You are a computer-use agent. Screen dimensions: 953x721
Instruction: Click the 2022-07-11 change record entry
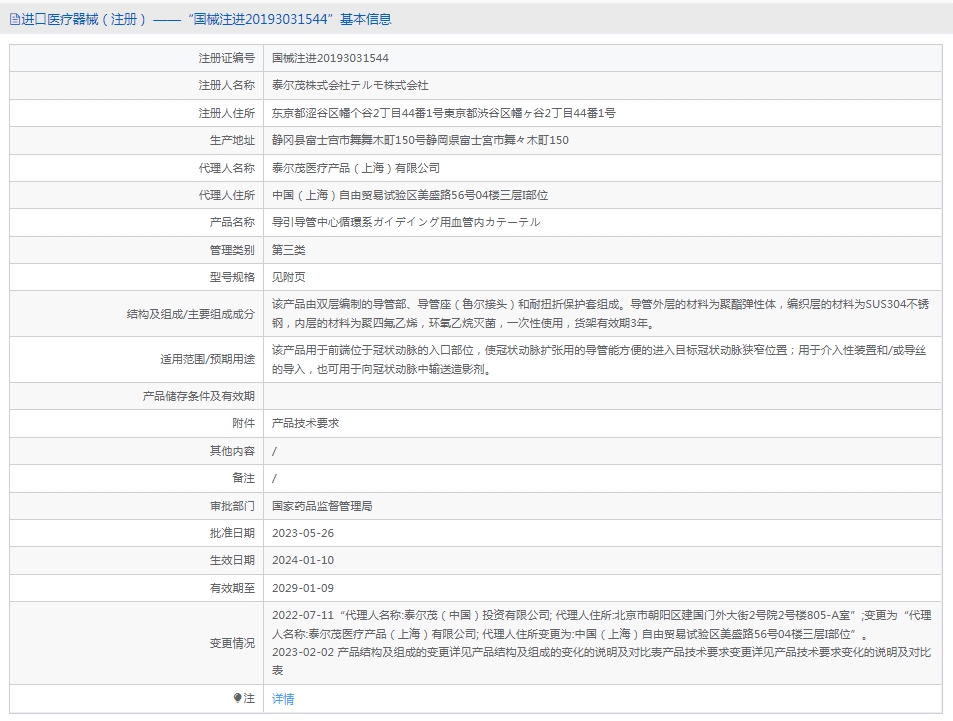click(602, 624)
